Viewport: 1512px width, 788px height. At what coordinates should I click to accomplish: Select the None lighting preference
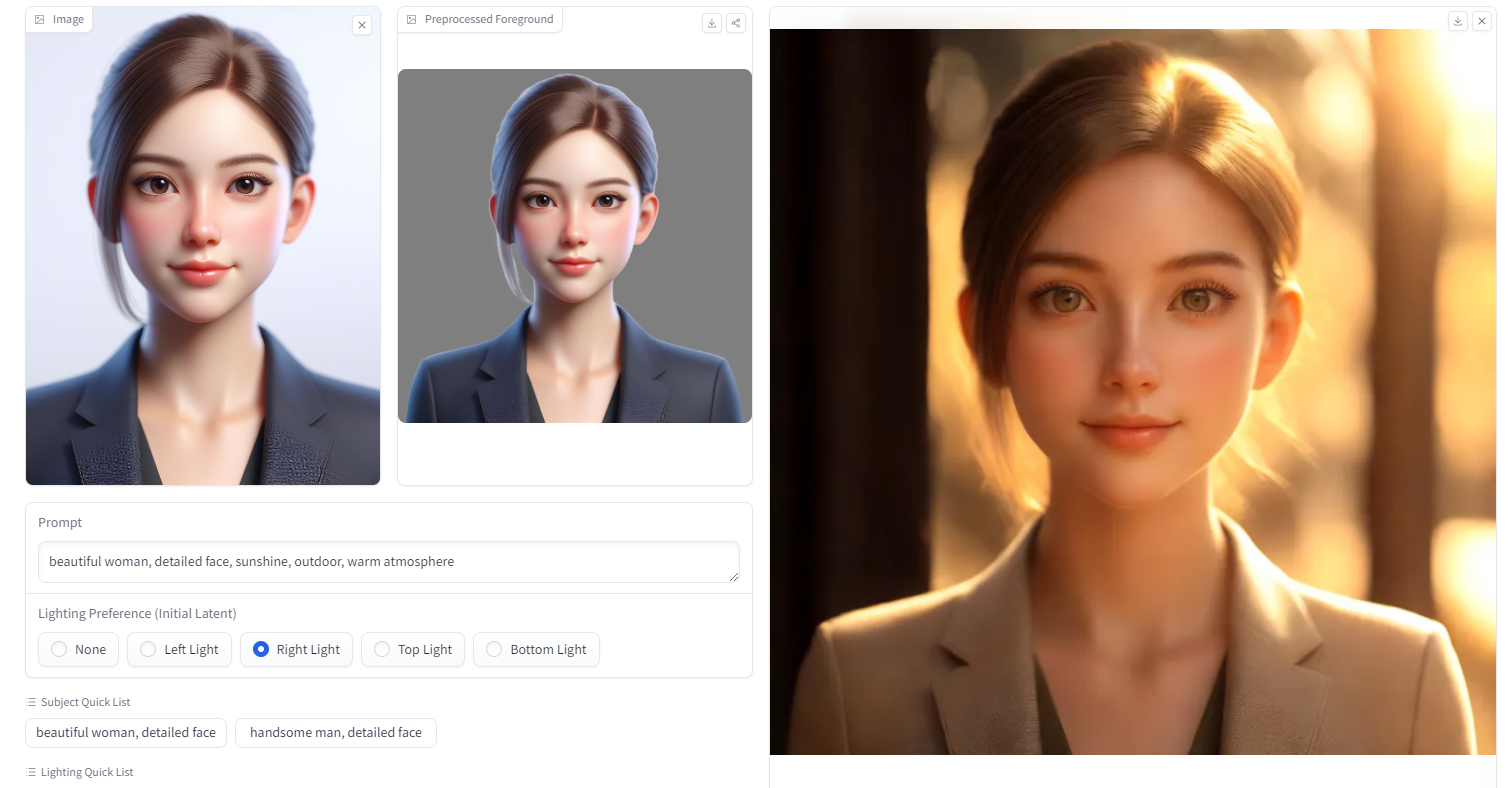click(59, 649)
